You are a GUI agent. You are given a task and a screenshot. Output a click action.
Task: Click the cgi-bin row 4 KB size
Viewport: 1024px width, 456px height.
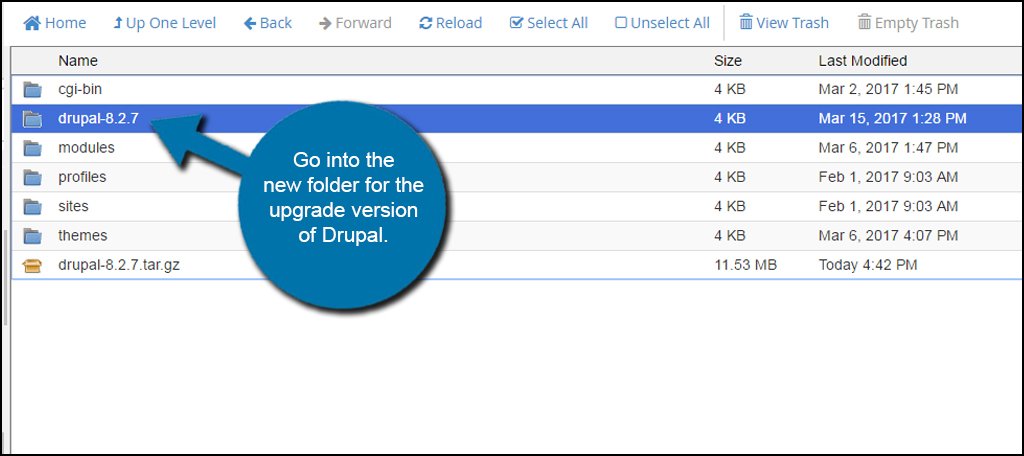click(729, 90)
